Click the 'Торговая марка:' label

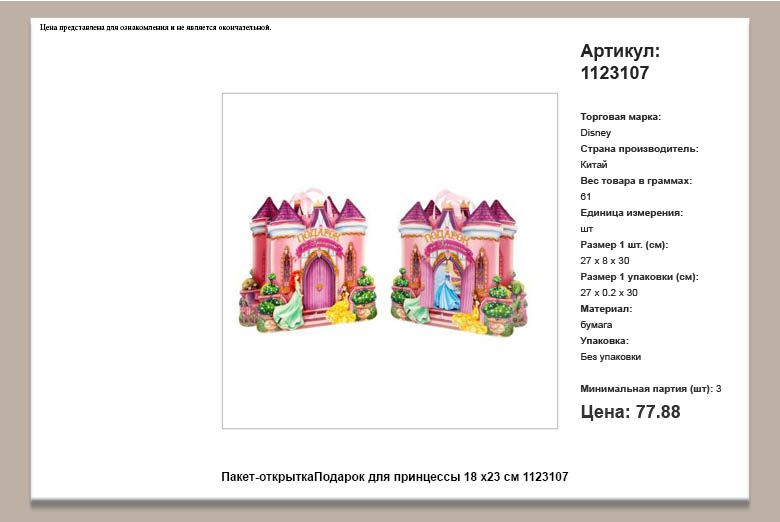[620, 117]
